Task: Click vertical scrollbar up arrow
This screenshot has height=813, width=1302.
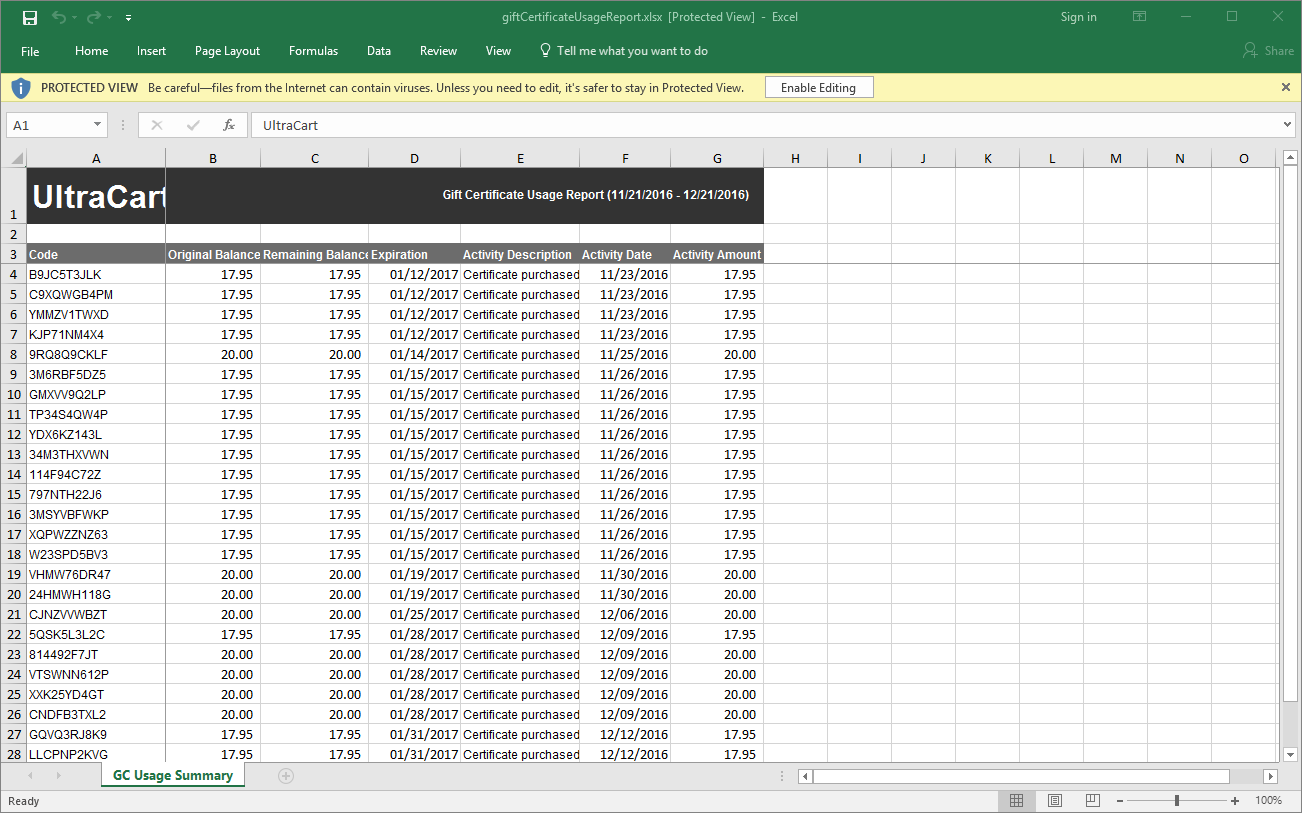Action: [x=1290, y=158]
